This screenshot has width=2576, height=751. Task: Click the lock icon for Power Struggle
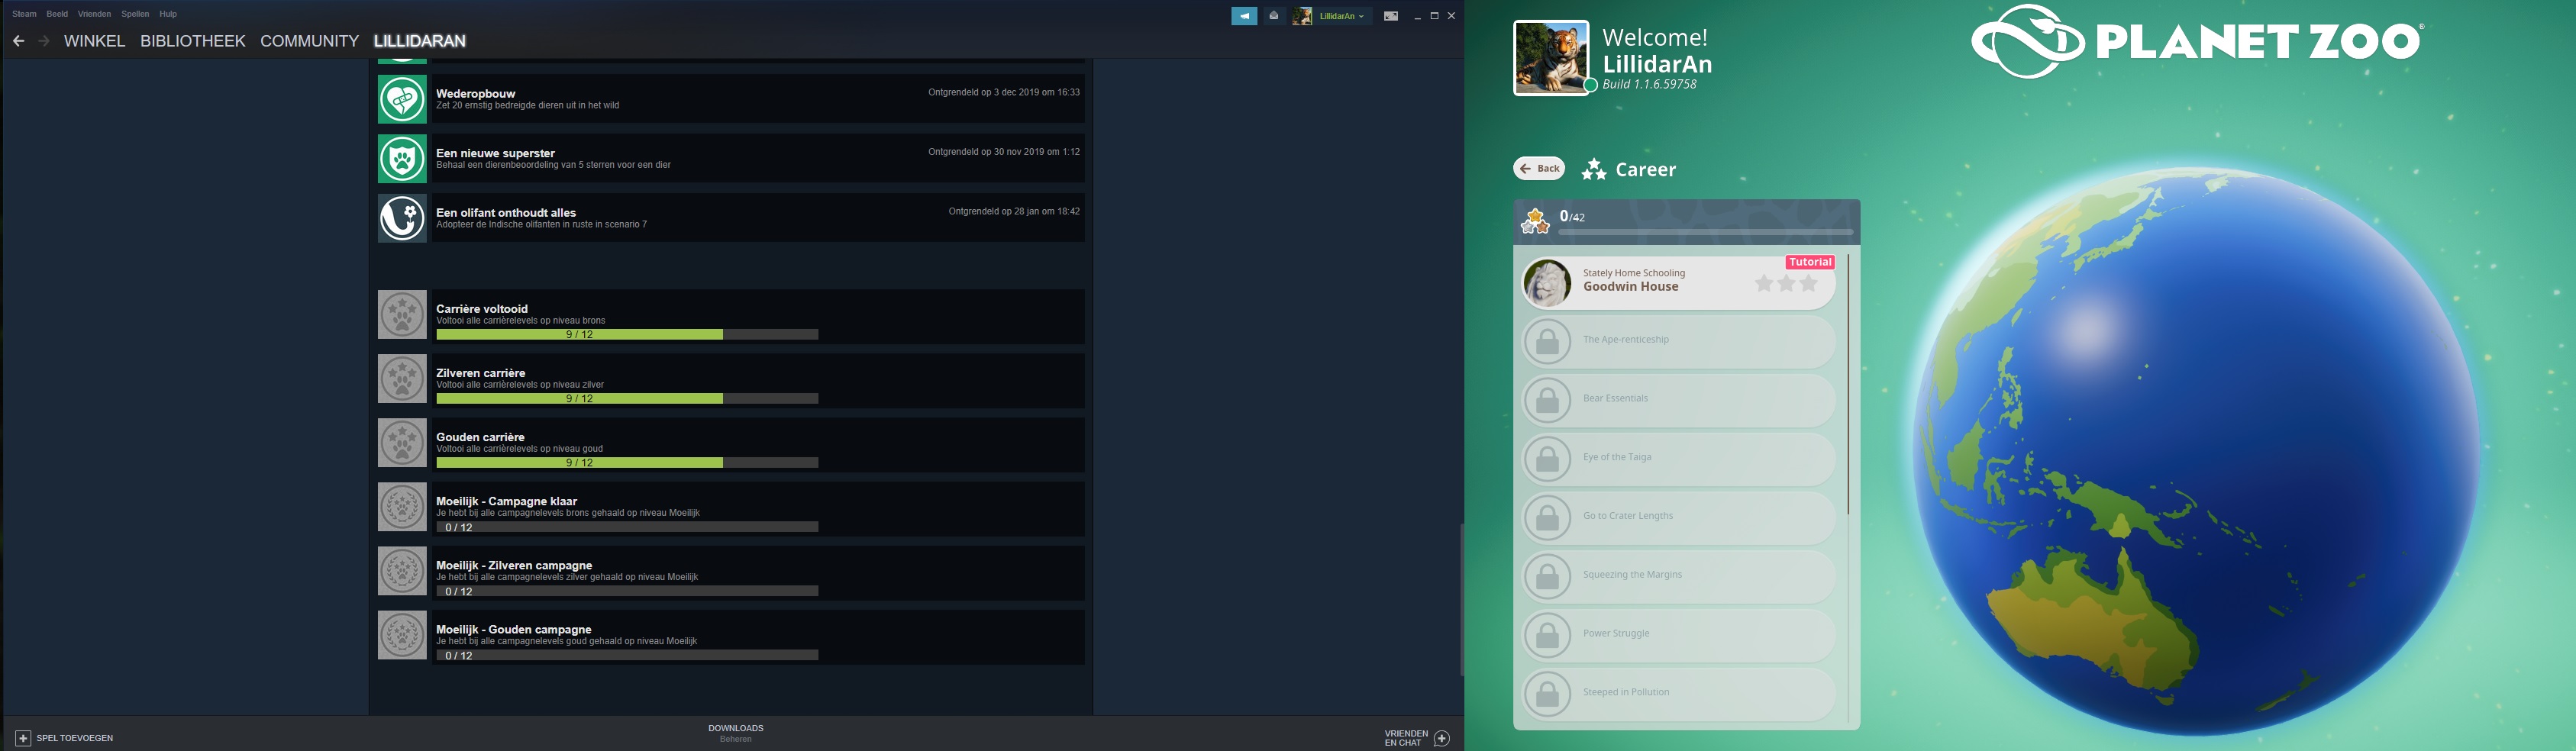click(1547, 636)
